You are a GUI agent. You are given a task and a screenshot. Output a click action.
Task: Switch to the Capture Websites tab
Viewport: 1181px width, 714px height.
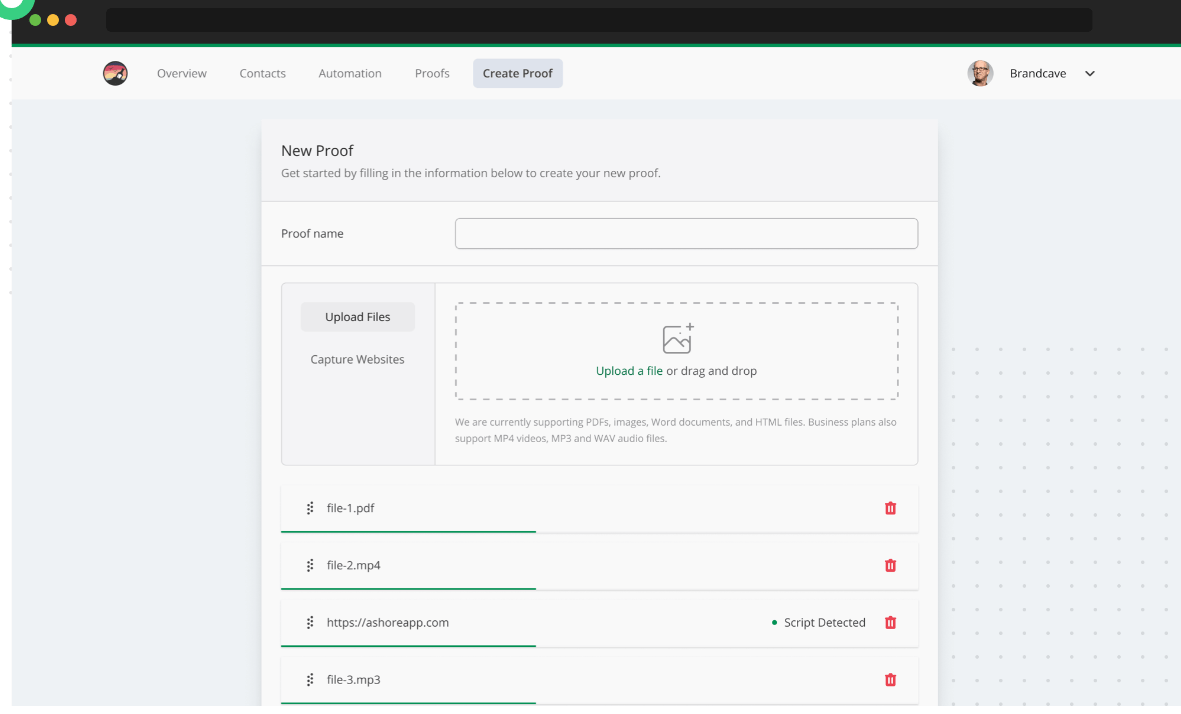coord(357,359)
